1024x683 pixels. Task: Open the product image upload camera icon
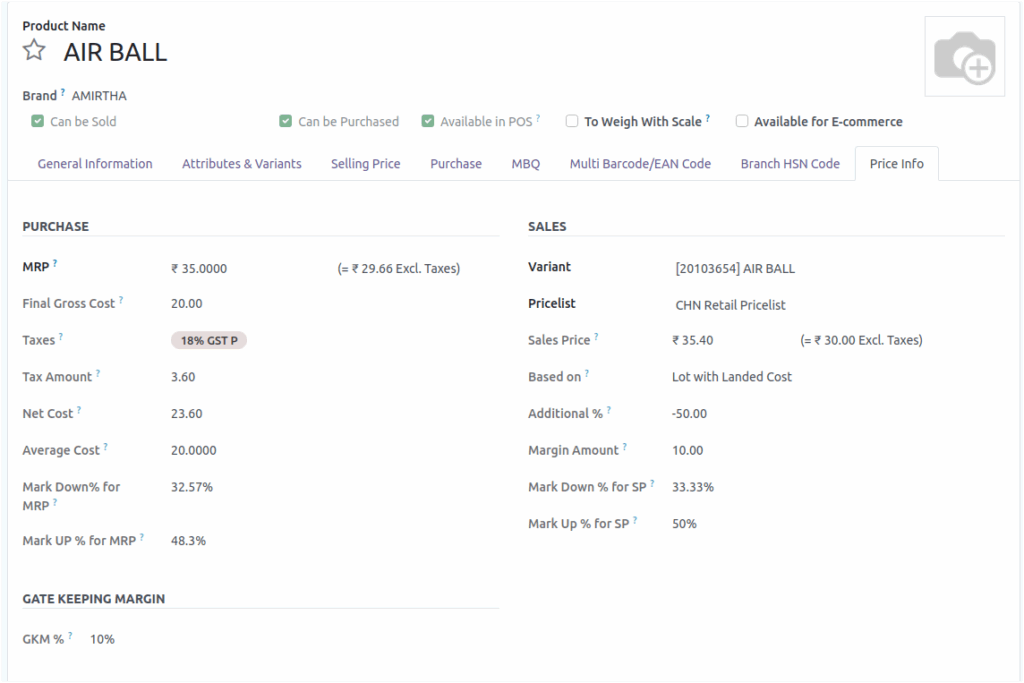[x=963, y=55]
